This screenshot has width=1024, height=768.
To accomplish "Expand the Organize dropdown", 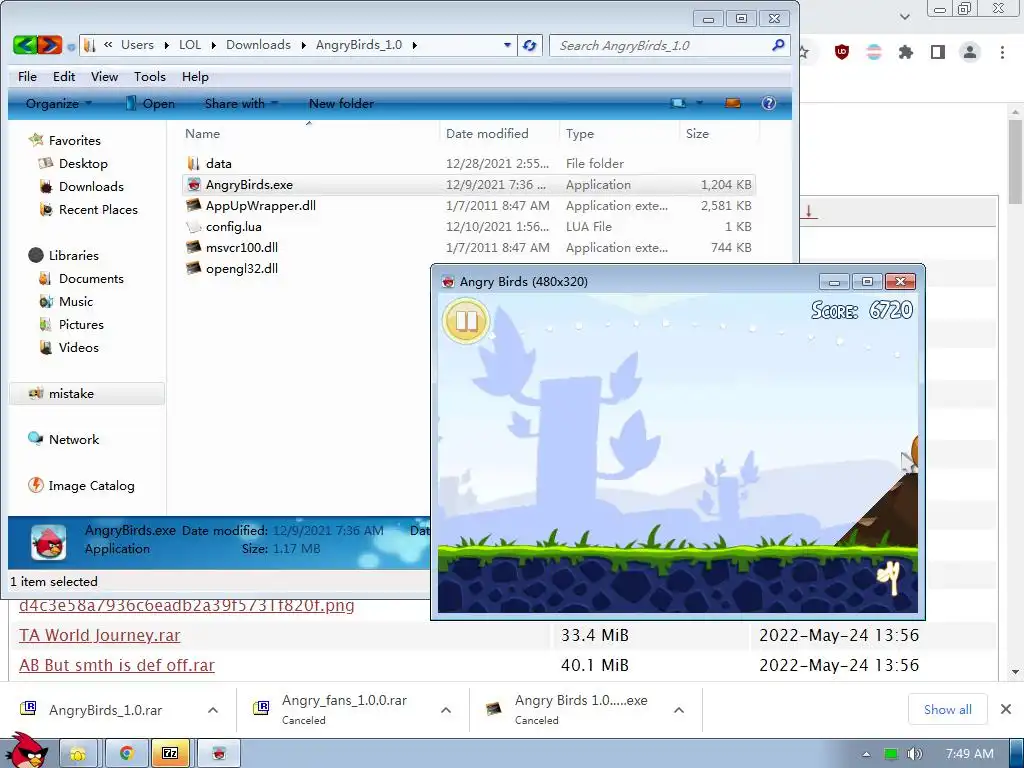I will [x=59, y=103].
